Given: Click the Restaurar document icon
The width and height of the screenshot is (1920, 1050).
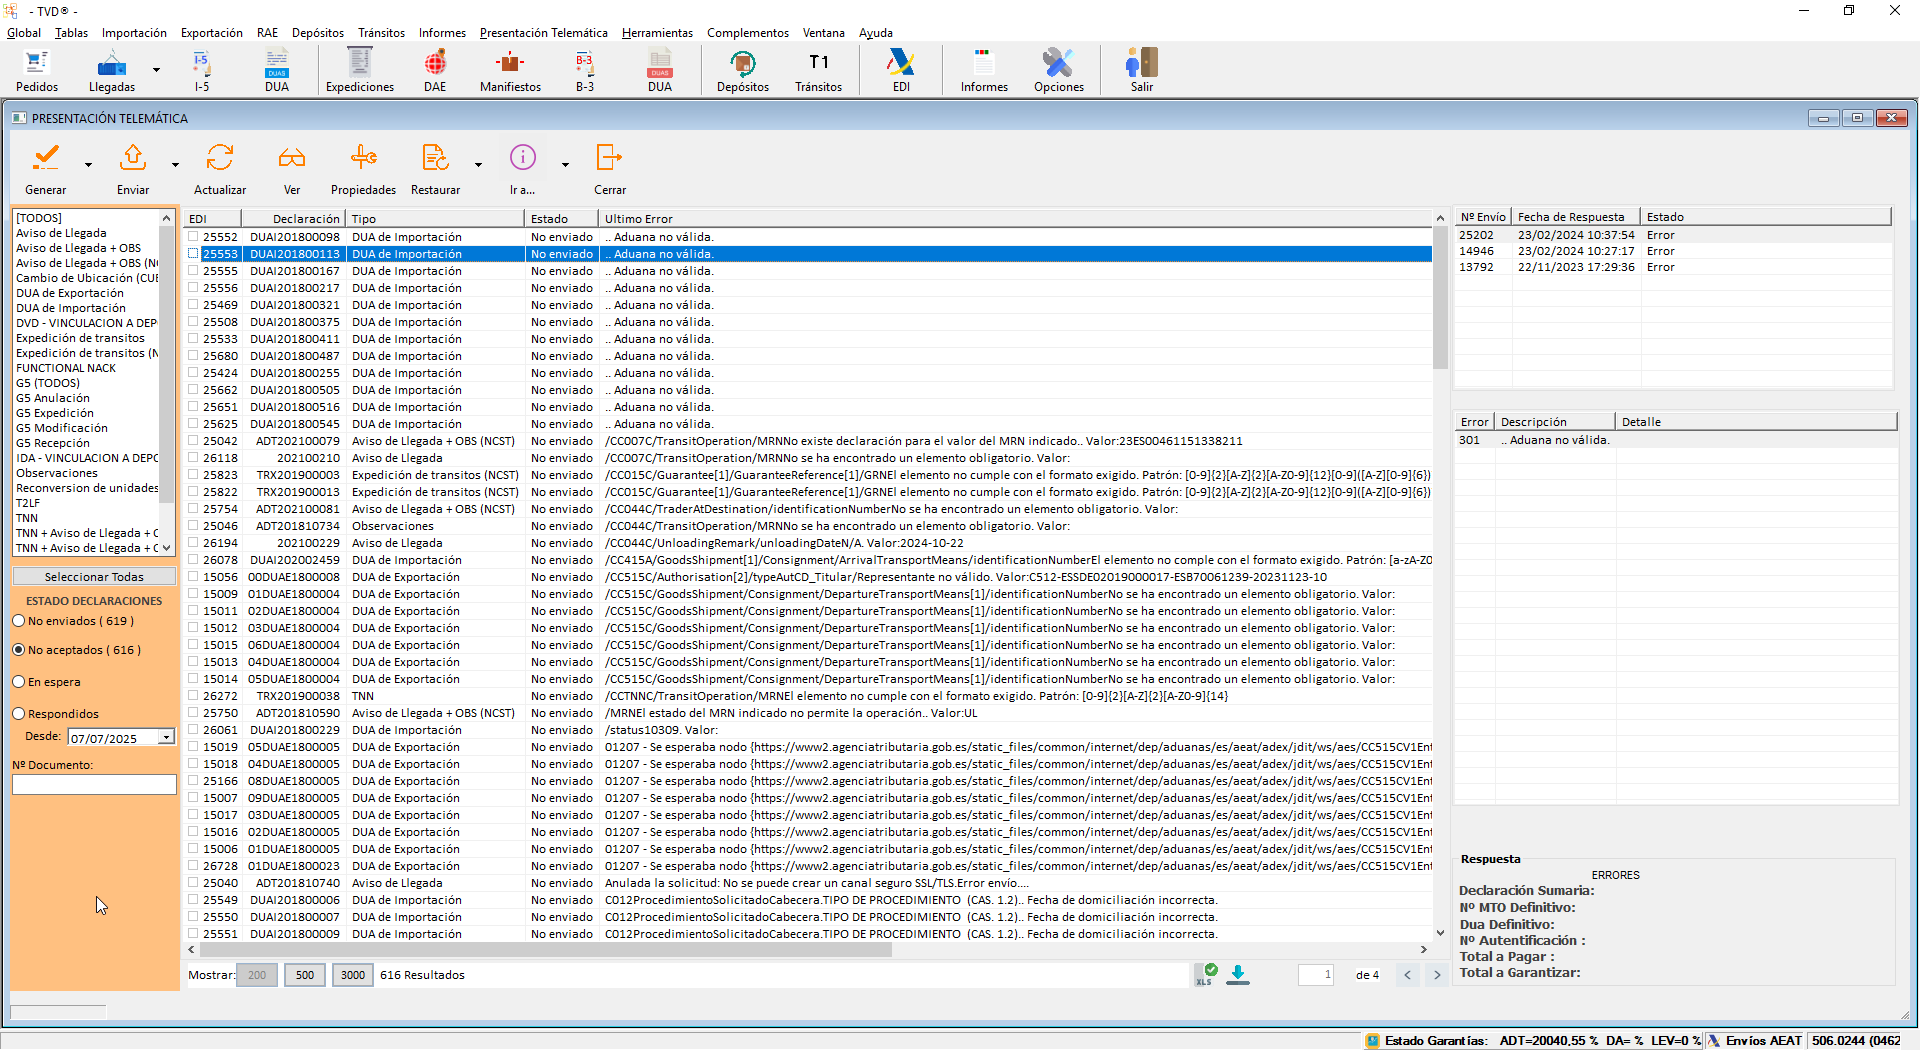Looking at the screenshot, I should point(435,158).
